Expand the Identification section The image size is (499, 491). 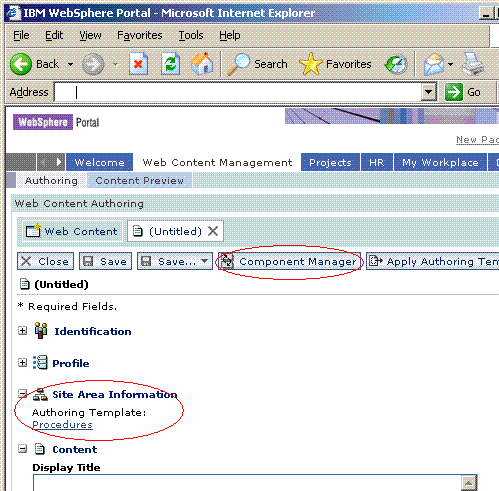pyautogui.click(x=22, y=331)
